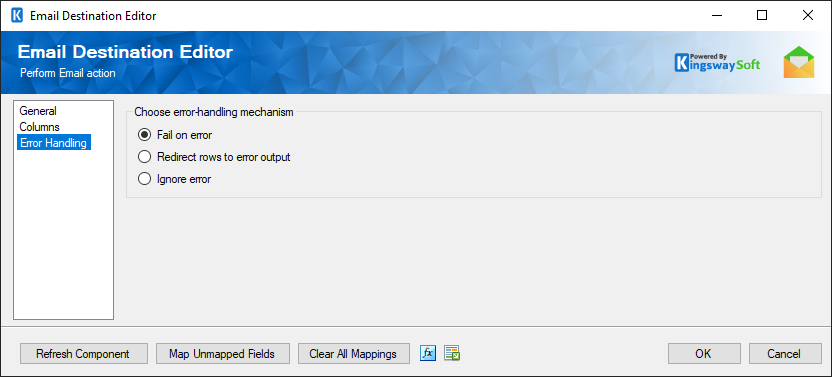Switch to the Columns page

pyautogui.click(x=39, y=127)
